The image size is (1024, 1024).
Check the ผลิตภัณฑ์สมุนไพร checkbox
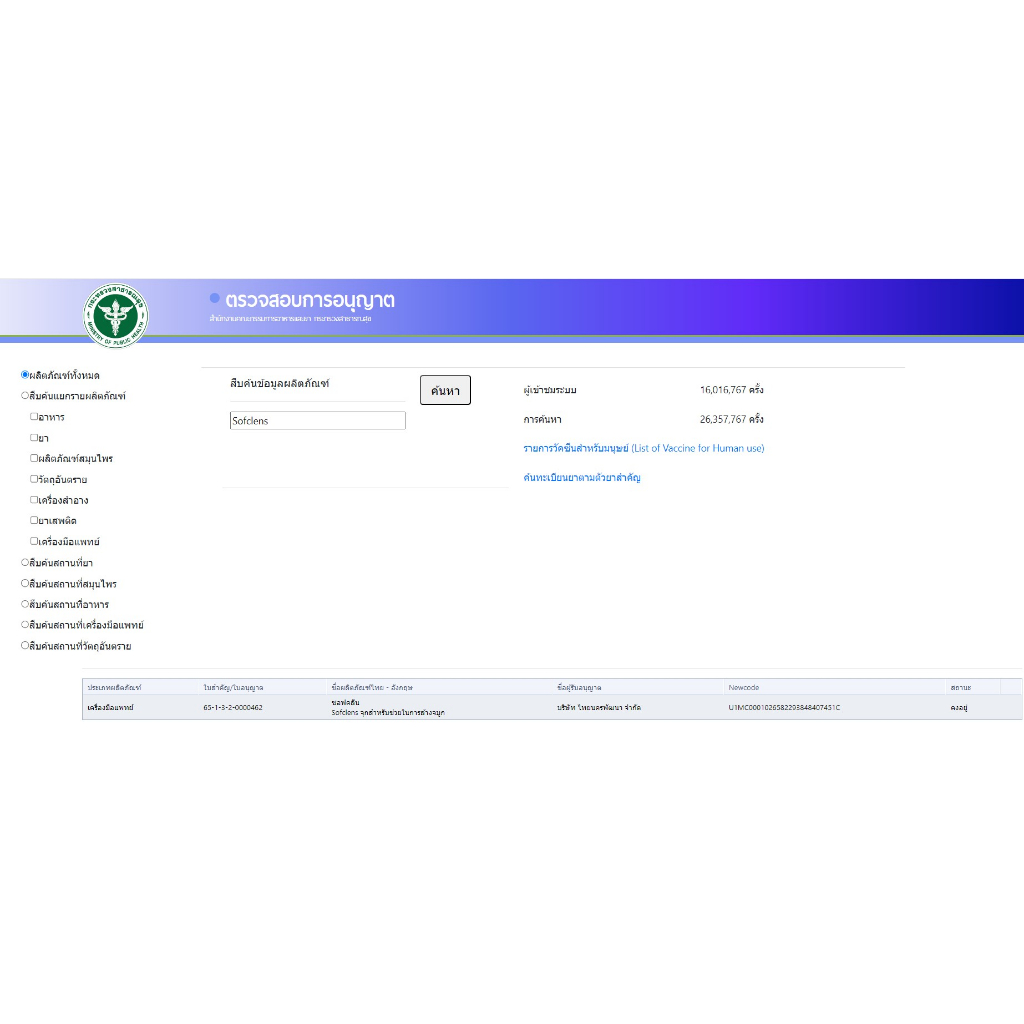(x=34, y=458)
